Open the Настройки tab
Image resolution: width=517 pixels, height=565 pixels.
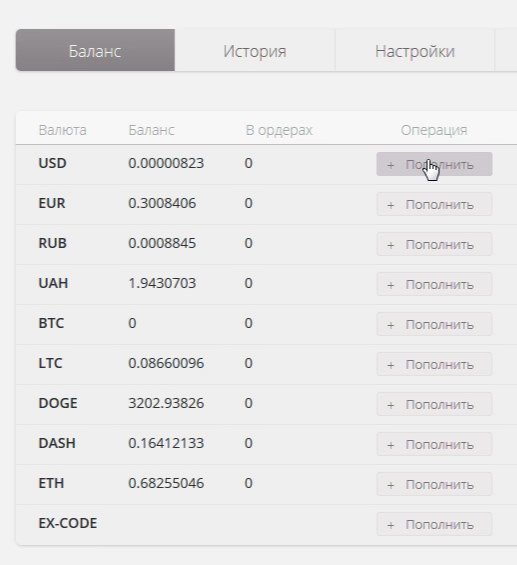pyautogui.click(x=415, y=50)
